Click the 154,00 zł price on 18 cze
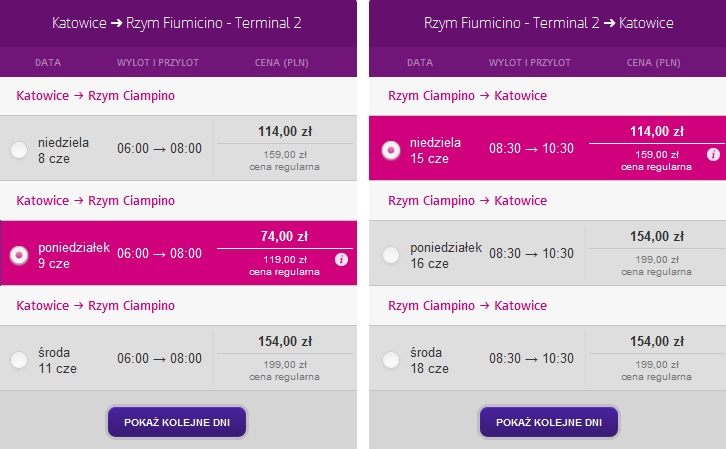The height and width of the screenshot is (449, 726). (657, 342)
